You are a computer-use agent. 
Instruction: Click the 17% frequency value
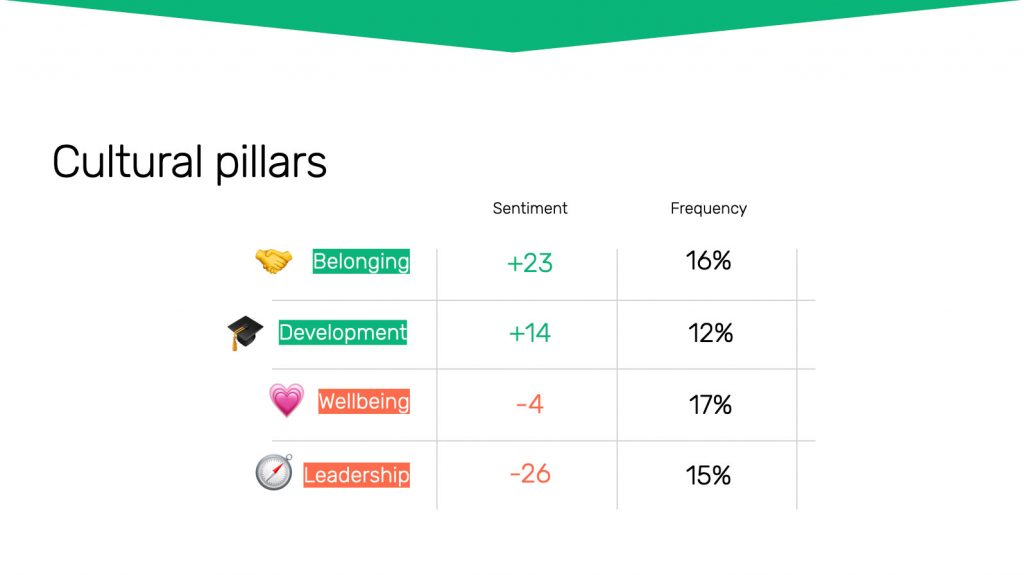[711, 405]
